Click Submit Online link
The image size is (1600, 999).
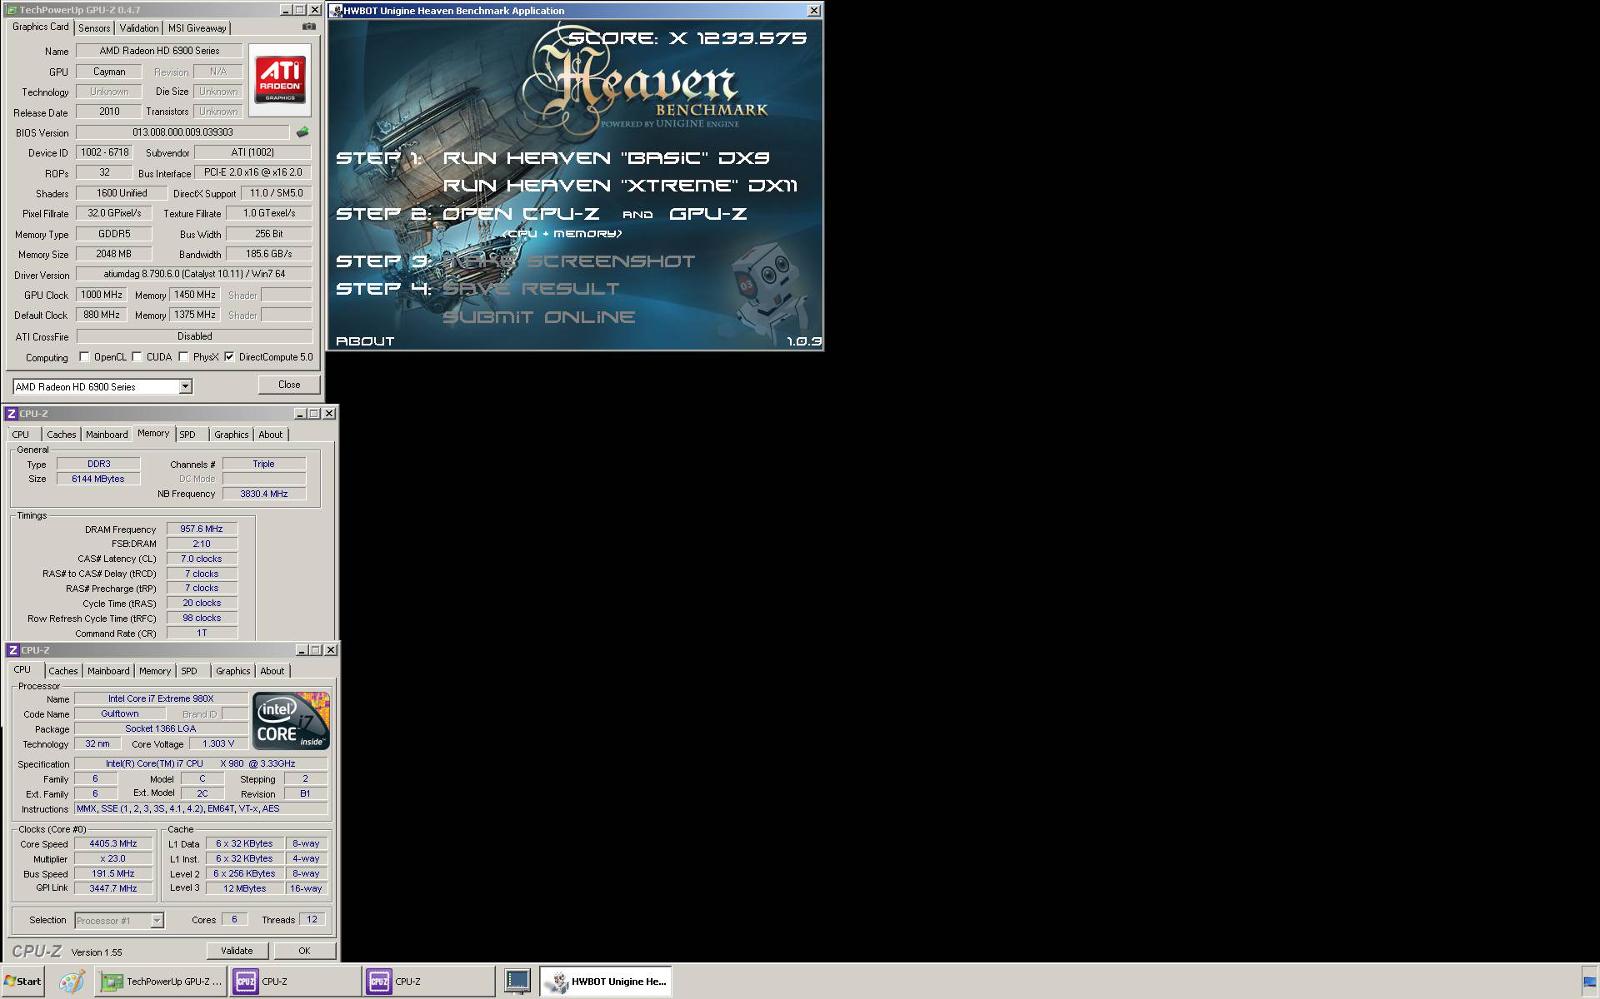[539, 317]
